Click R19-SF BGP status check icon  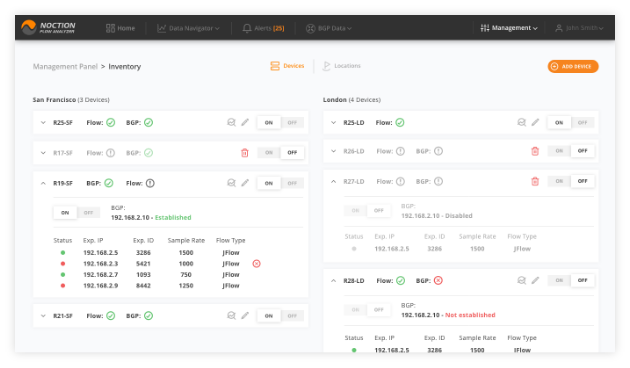pyautogui.click(x=109, y=183)
